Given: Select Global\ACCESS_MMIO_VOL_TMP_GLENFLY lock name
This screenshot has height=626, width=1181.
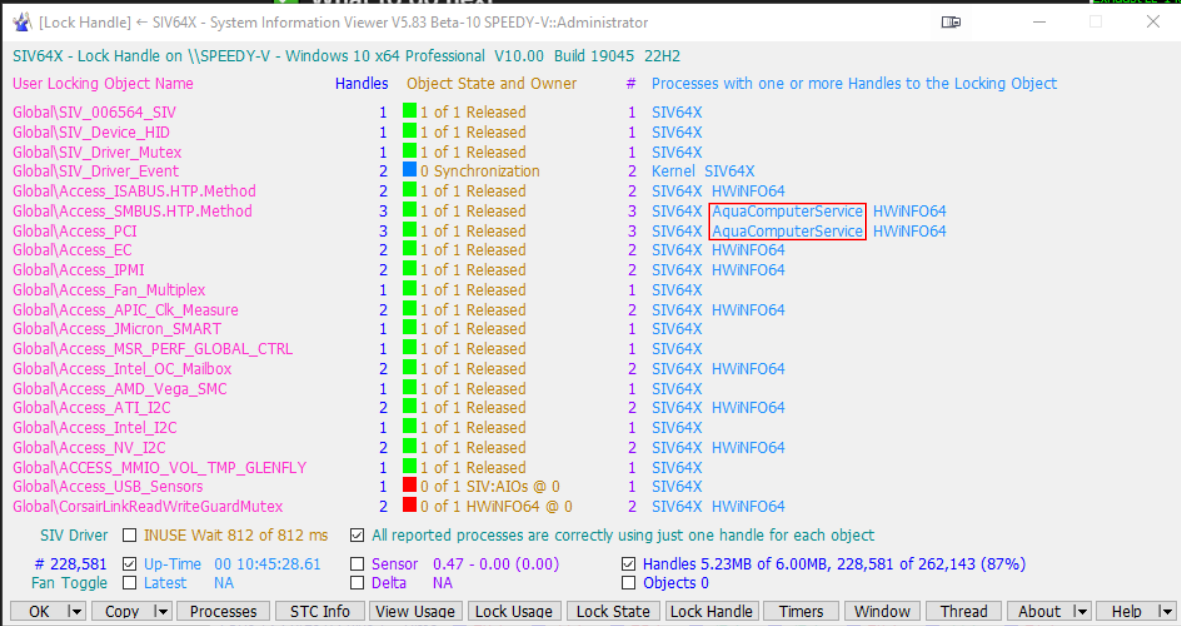Looking at the screenshot, I should 160,468.
